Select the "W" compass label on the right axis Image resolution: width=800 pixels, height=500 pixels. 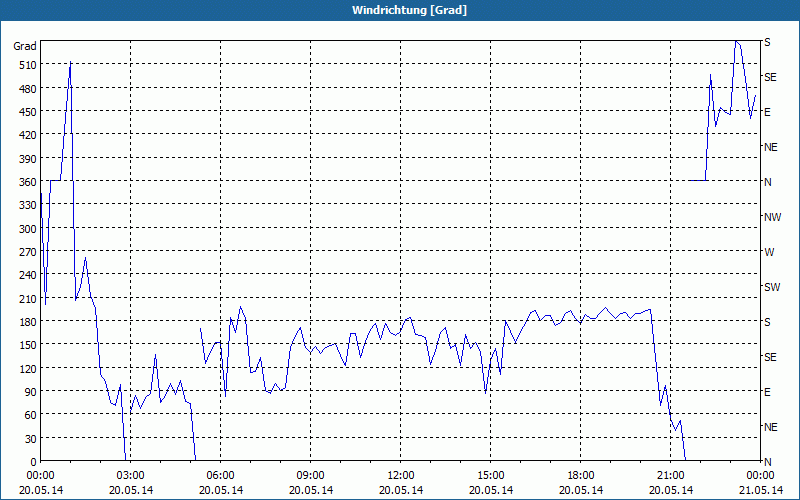coord(769,252)
